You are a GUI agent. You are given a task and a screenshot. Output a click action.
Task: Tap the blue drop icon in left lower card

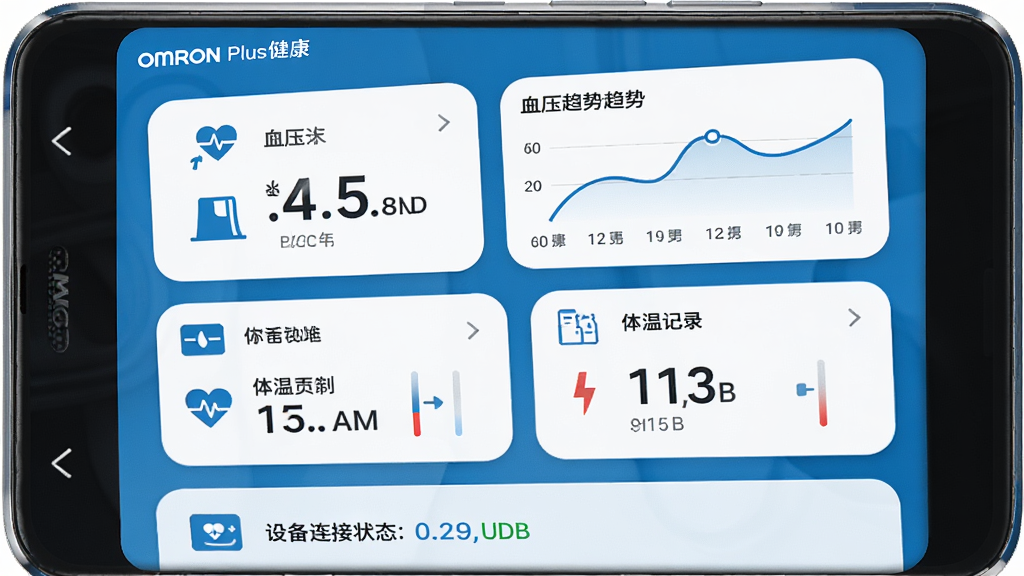(202, 340)
